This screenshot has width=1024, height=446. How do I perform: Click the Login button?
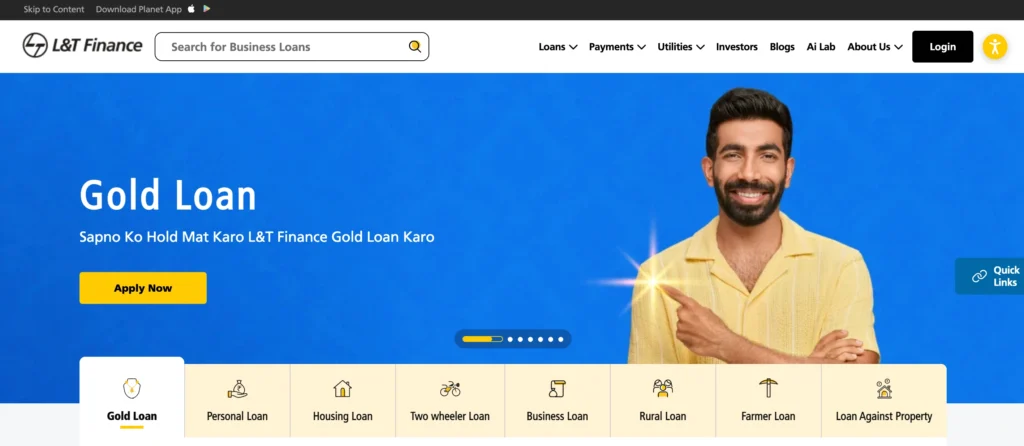tap(942, 46)
